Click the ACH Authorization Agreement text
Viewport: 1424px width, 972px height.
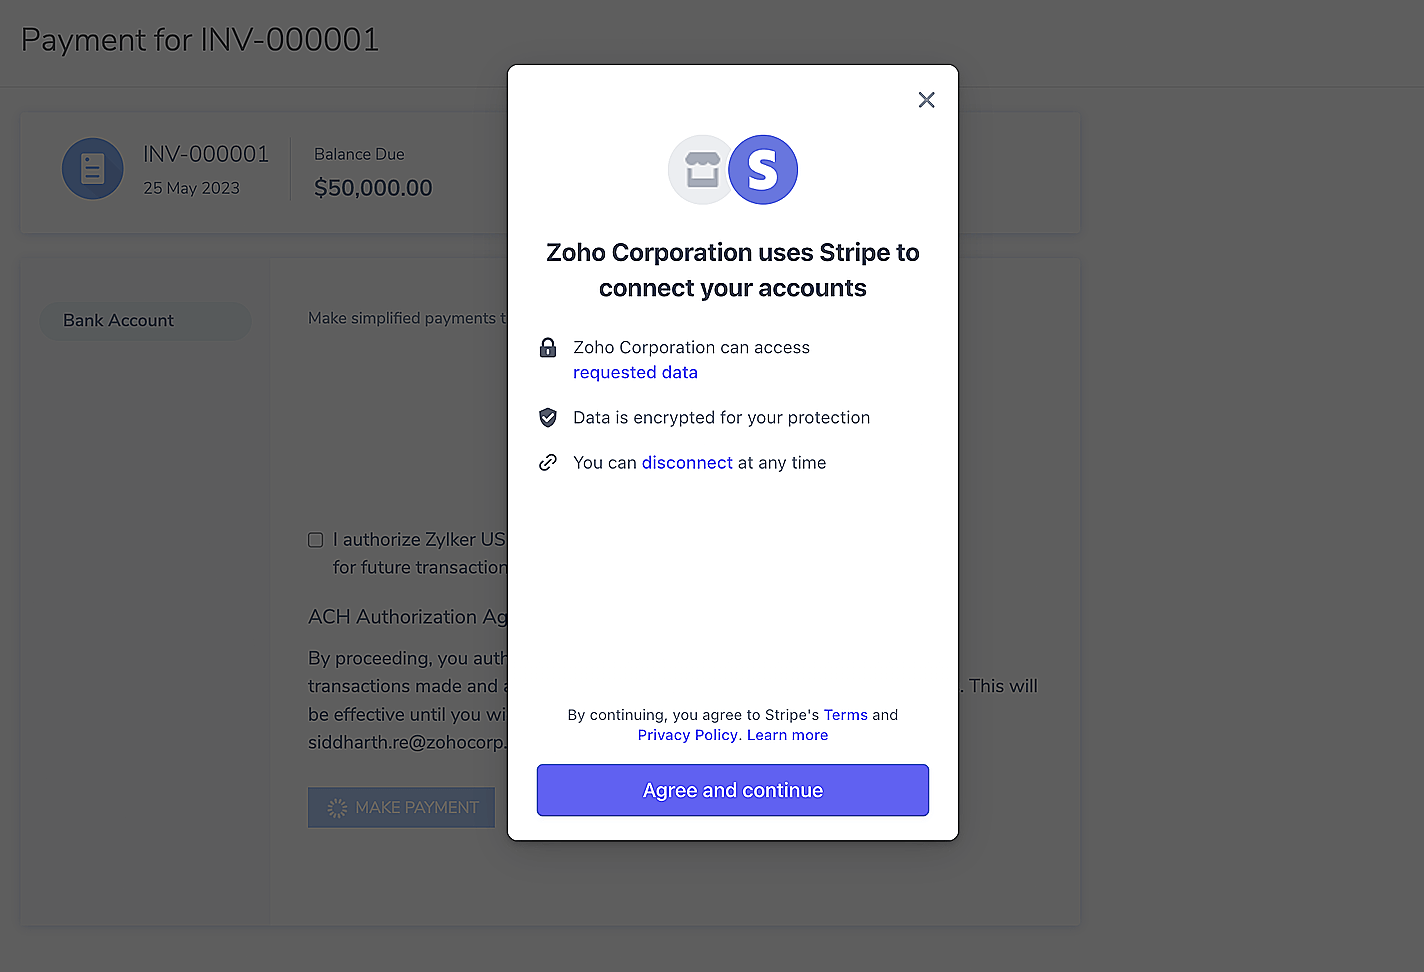407,616
